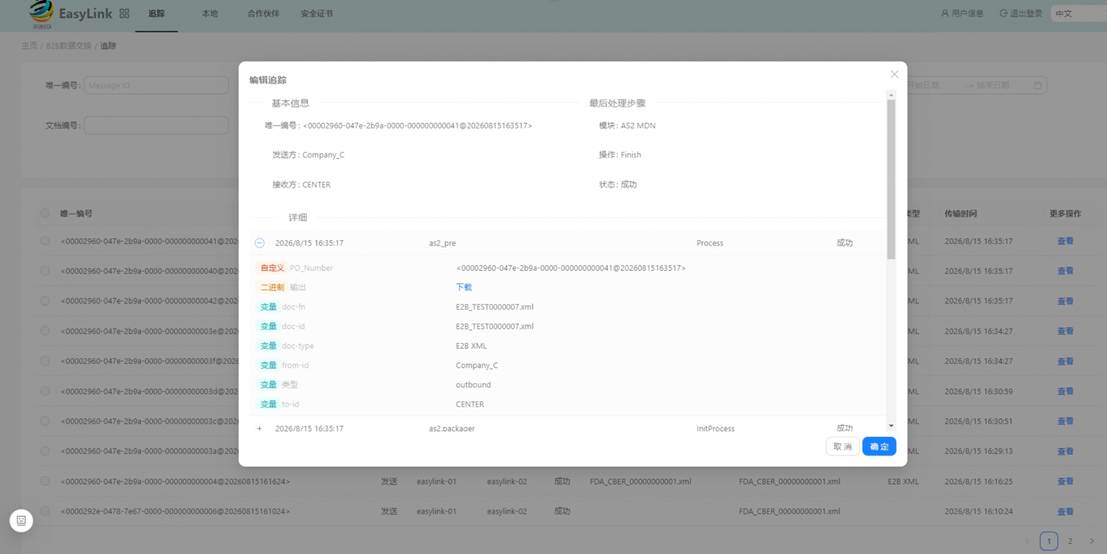
Task: Go to pagination page 2
Action: pyautogui.click(x=1070, y=541)
